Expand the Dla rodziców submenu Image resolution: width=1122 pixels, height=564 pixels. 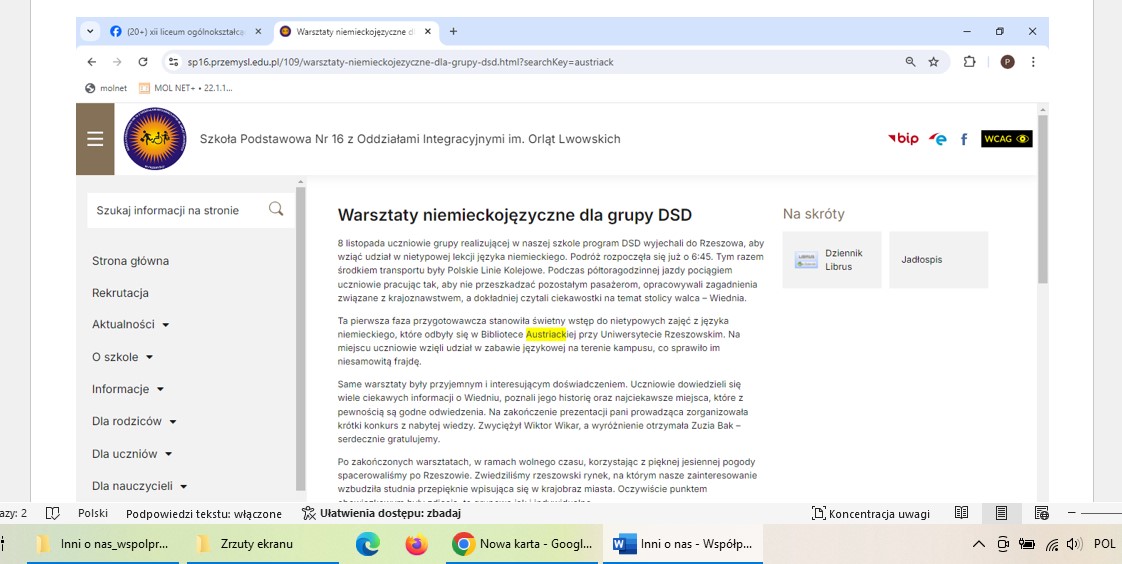point(173,422)
